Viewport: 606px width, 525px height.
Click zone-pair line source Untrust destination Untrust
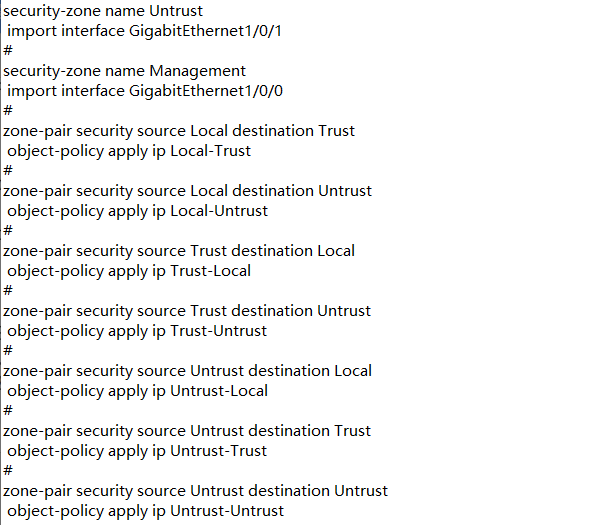point(195,491)
